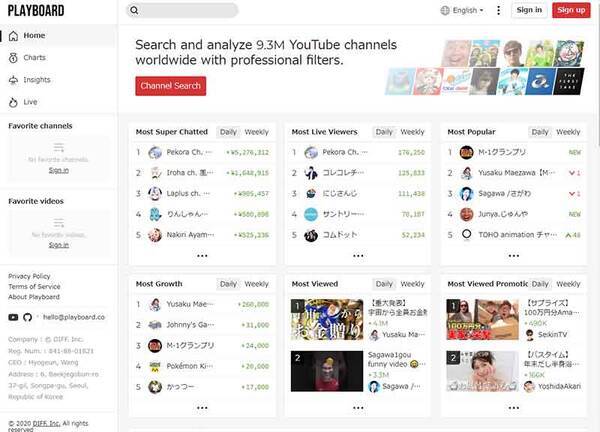Expand more in Most Growth card
This screenshot has height=432, width=600.
(x=202, y=408)
